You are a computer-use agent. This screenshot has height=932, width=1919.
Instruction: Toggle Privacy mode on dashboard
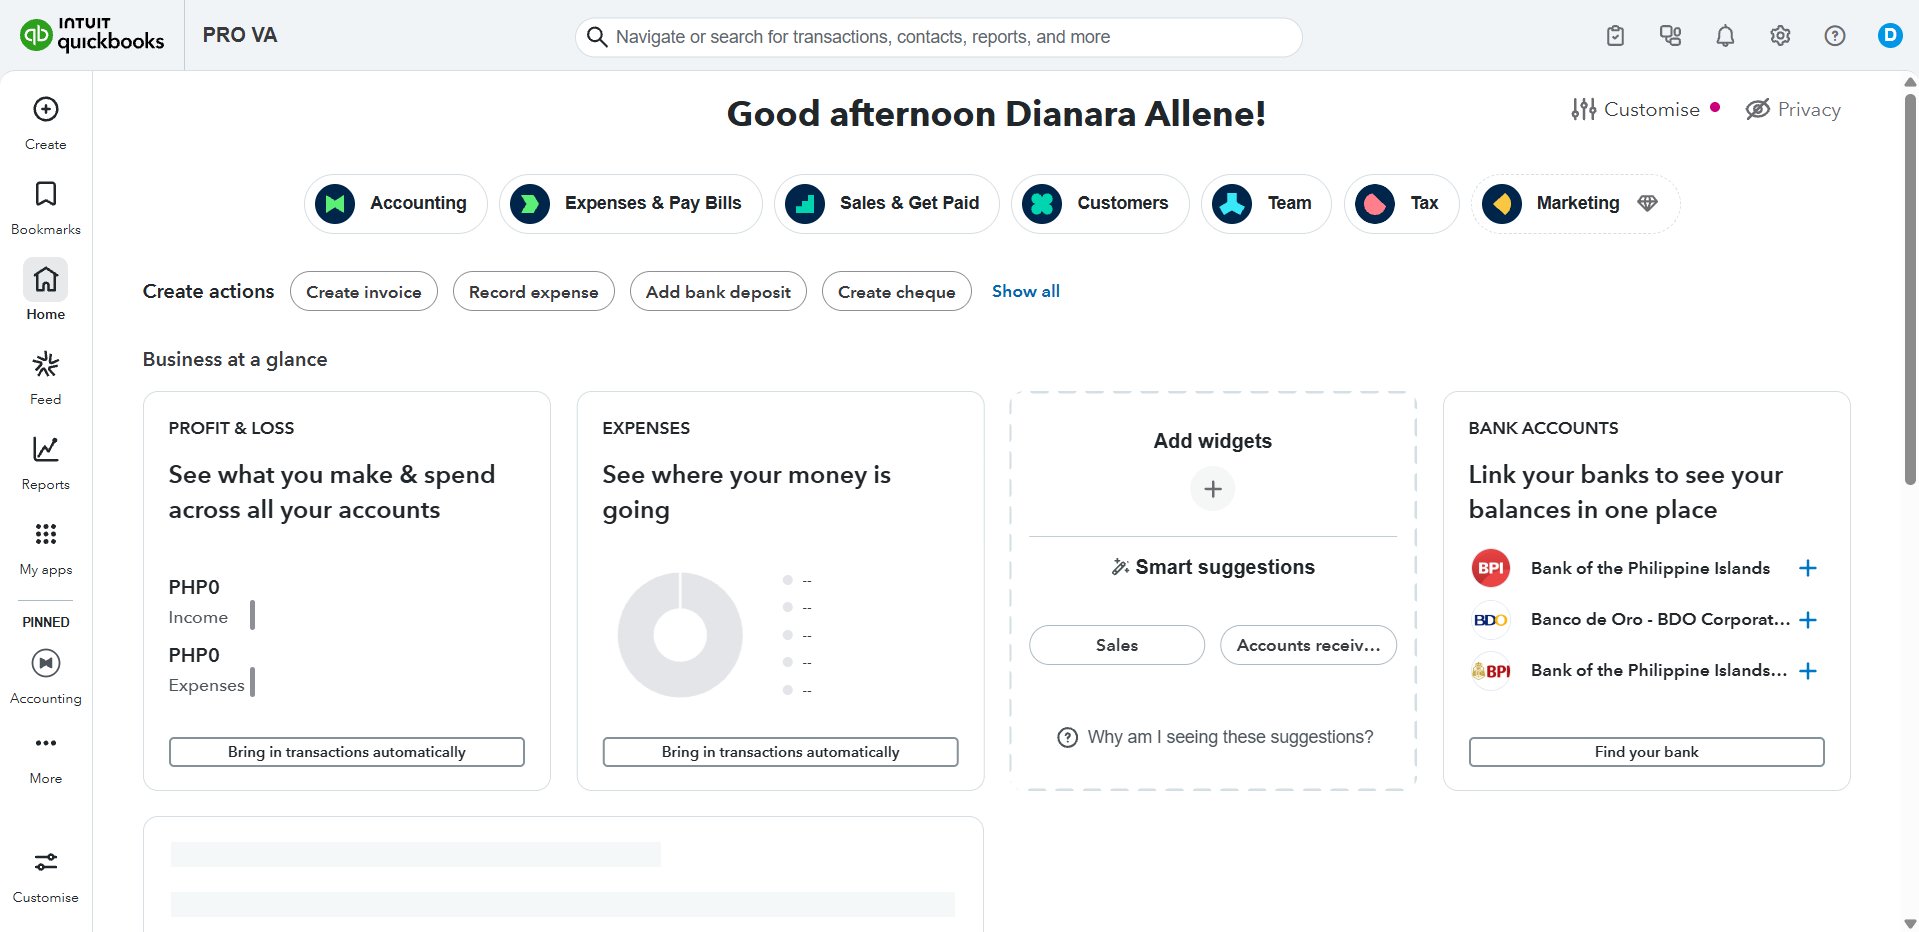pos(1793,109)
